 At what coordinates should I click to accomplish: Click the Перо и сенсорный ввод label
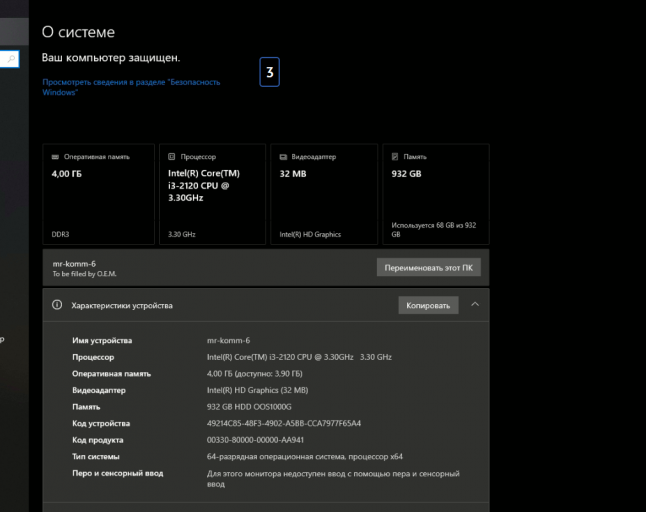coord(118,473)
